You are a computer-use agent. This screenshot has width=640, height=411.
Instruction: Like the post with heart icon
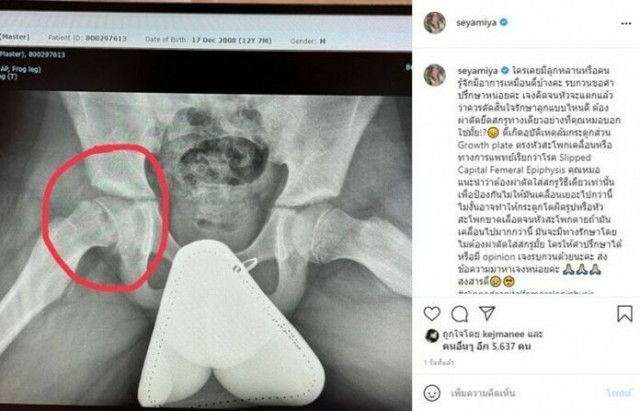pos(432,313)
